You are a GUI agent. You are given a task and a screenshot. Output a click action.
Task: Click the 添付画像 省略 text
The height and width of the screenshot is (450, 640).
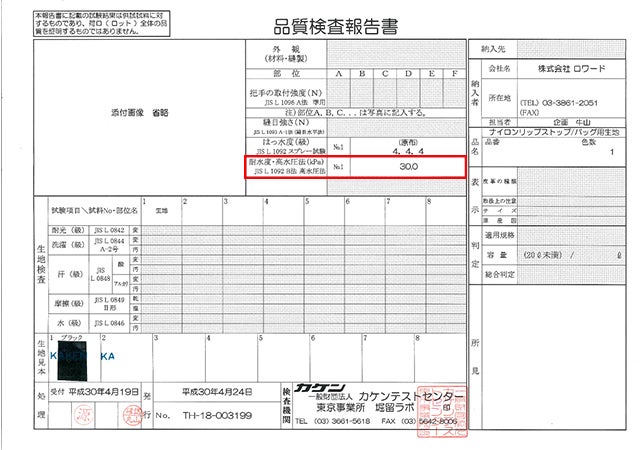click(129, 115)
